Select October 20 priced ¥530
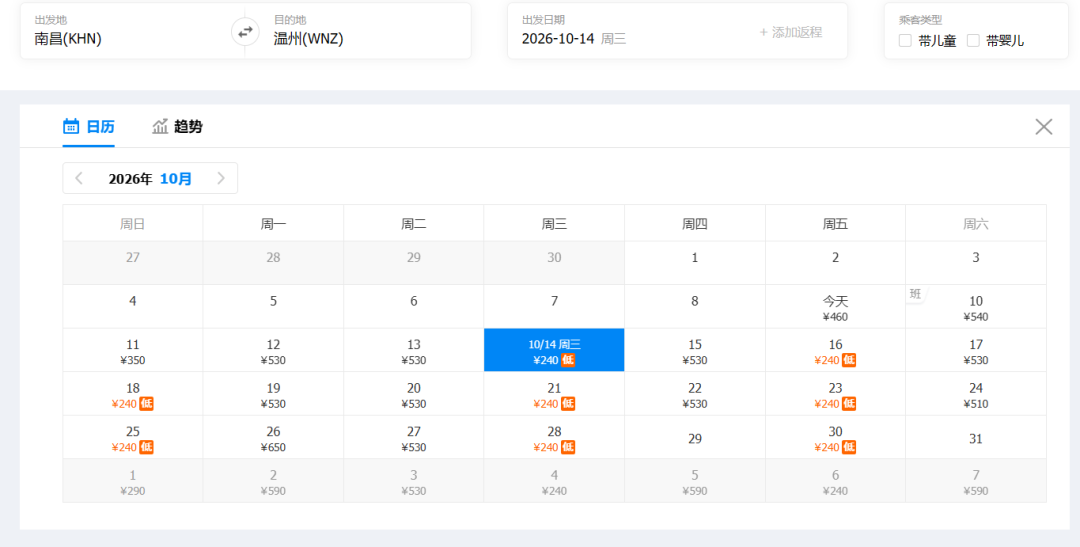Screen dimensions: 1080x547 pyautogui.click(x=414, y=393)
